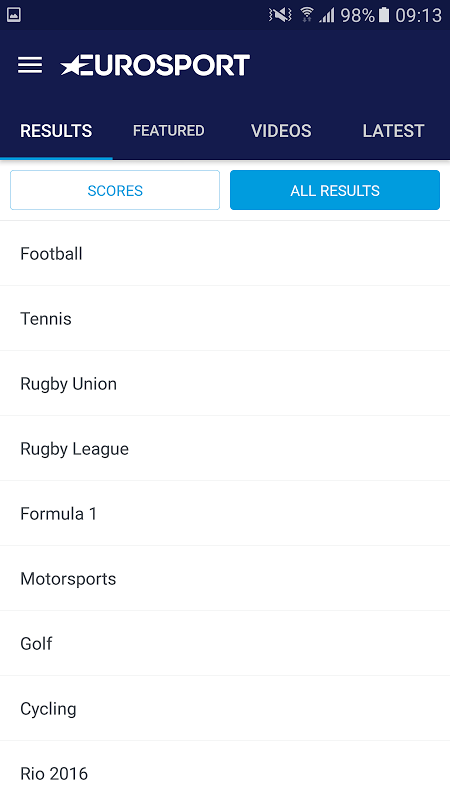Screen dimensions: 450x800
Task: Switch to the Featured tab
Action: (x=168, y=131)
